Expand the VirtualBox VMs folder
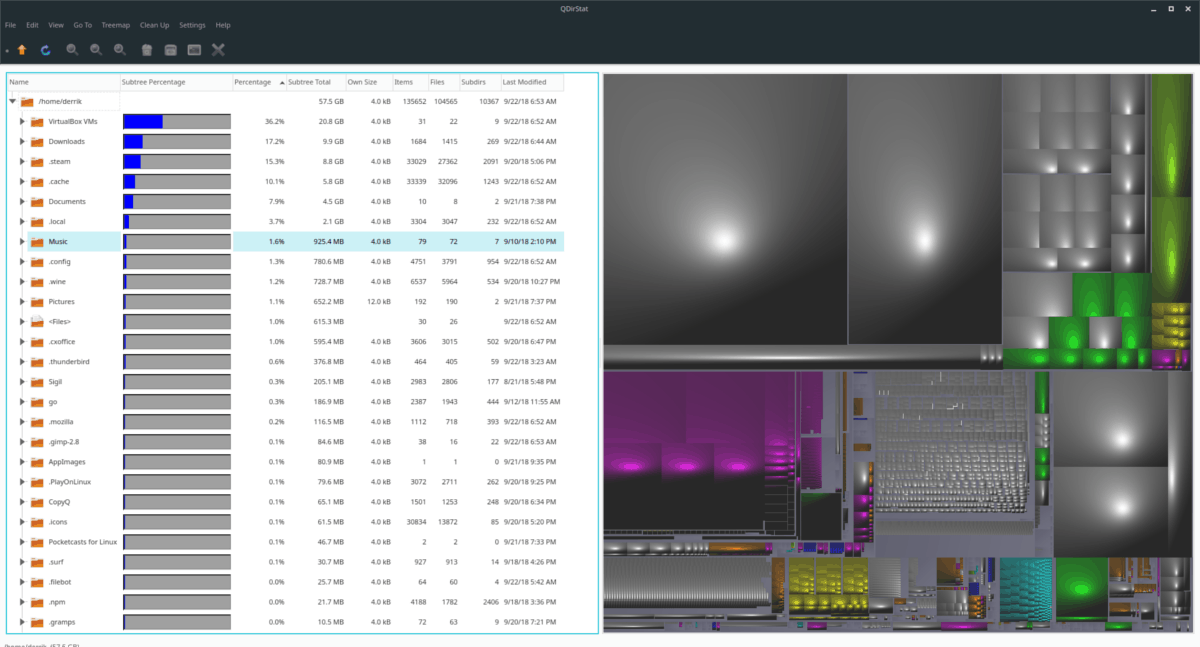The width and height of the screenshot is (1200, 647). [x=22, y=121]
